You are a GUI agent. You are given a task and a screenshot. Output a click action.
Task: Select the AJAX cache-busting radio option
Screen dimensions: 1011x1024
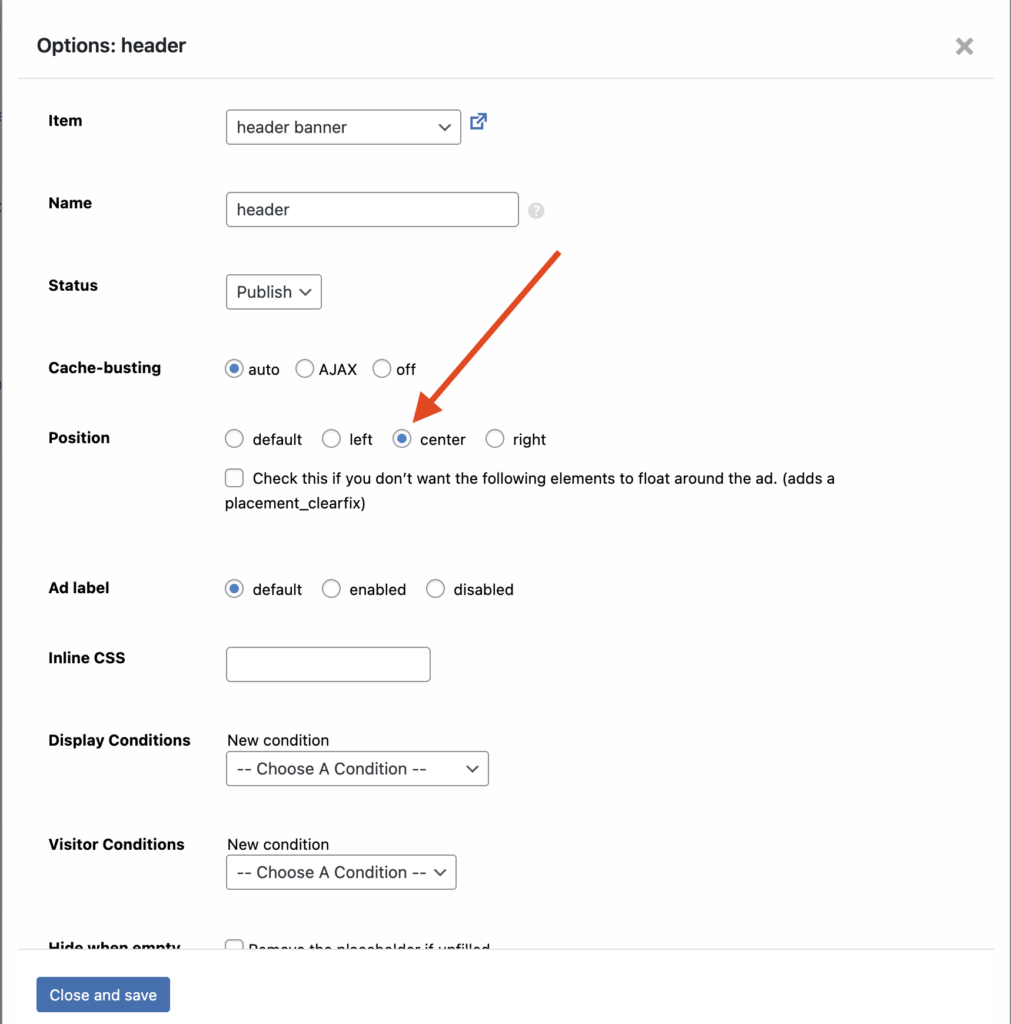pyautogui.click(x=305, y=369)
